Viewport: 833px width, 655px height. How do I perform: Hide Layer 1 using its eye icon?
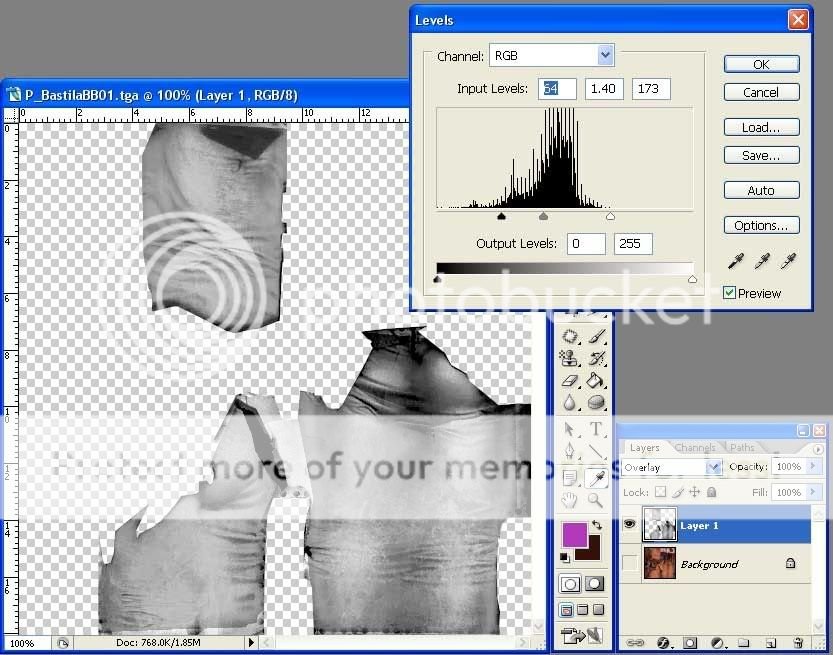pos(630,524)
